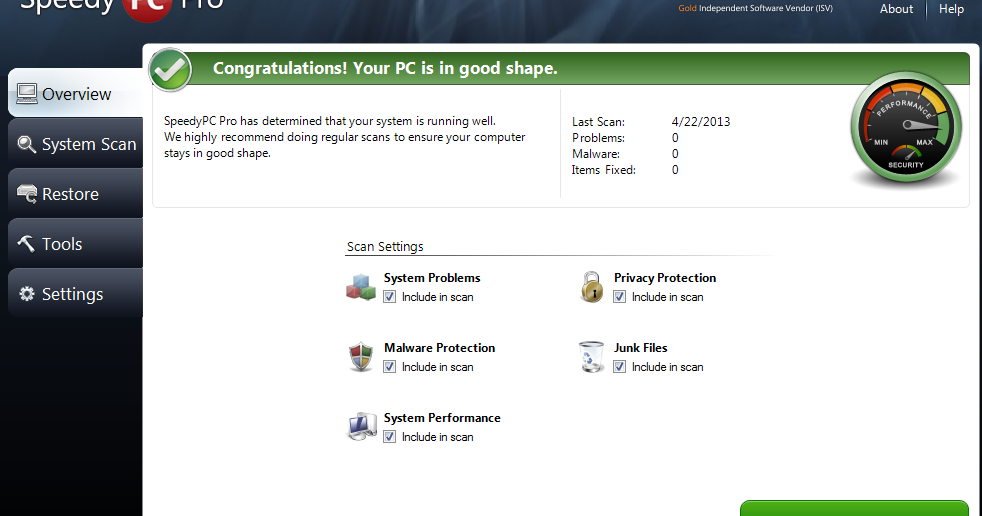The width and height of the screenshot is (982, 516).
Task: Switch to System Scan tab
Action: [x=76, y=143]
